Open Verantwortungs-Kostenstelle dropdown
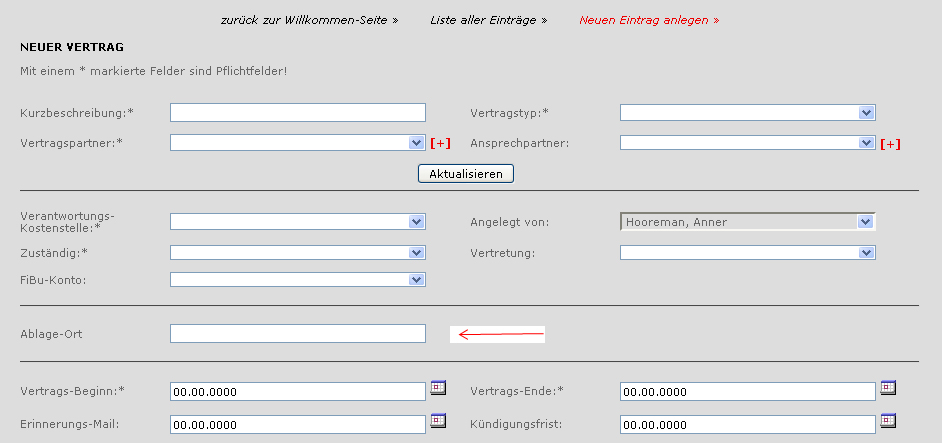 click(x=297, y=222)
